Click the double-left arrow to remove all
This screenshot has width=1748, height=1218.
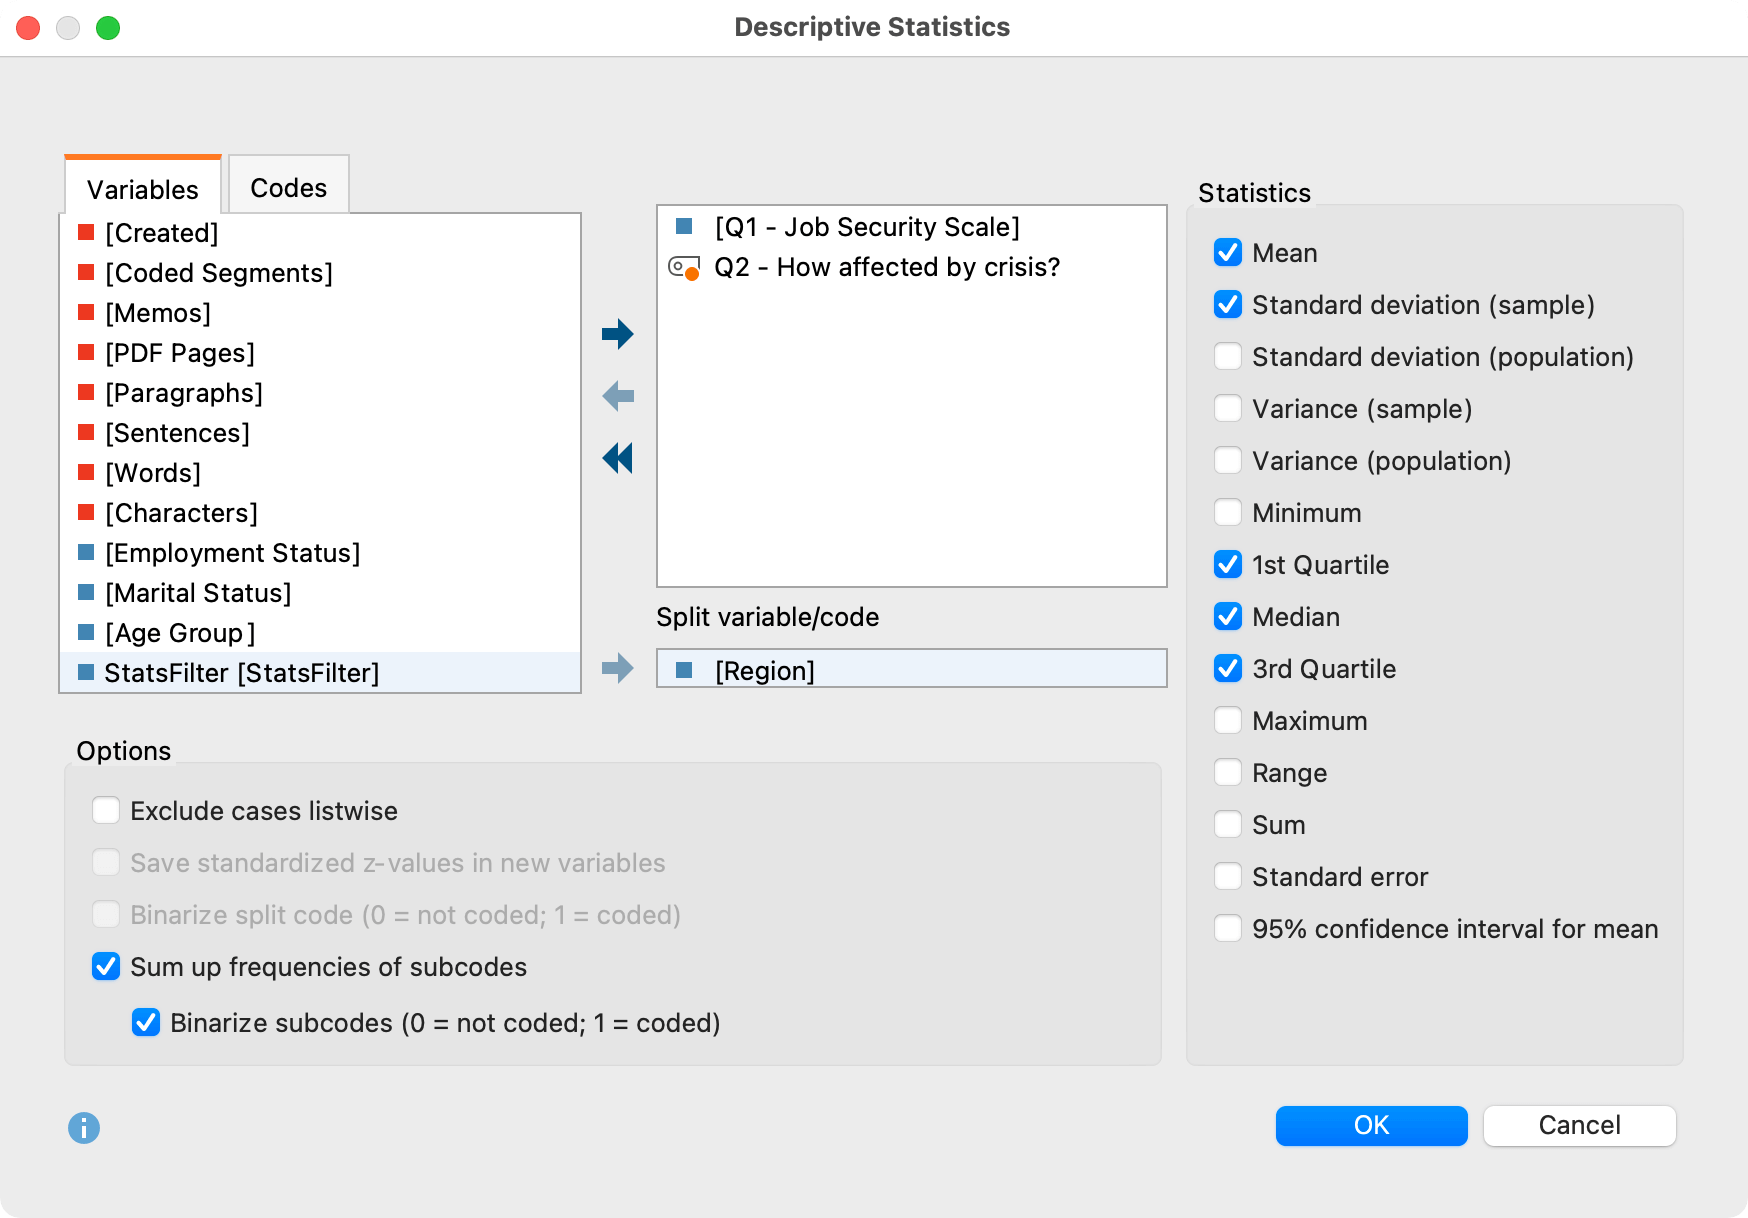(618, 458)
